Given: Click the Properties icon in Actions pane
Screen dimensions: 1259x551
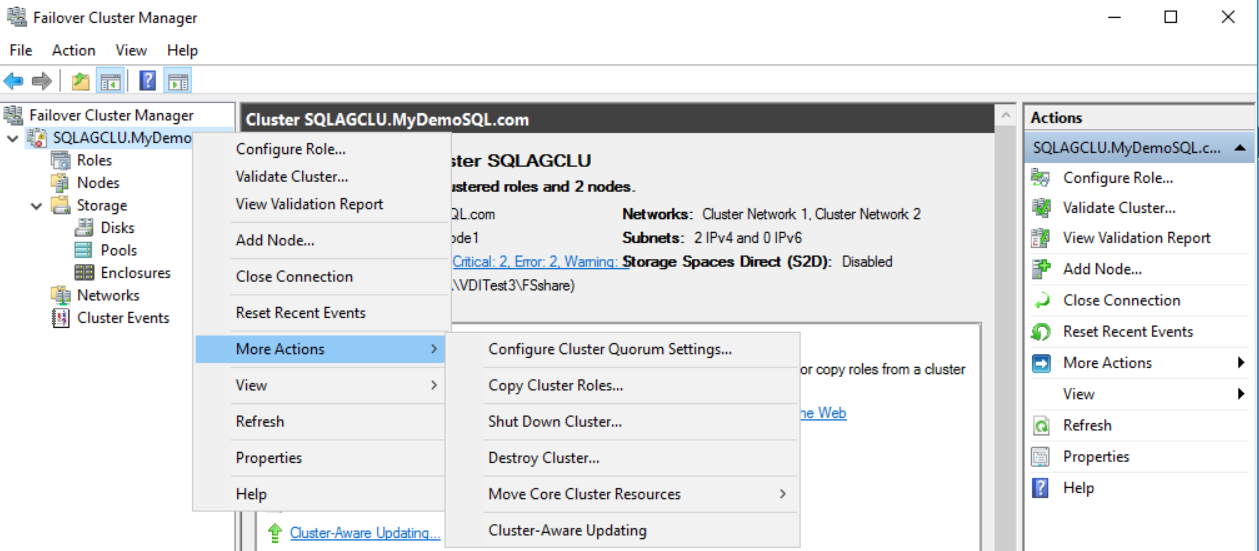Looking at the screenshot, I should click(x=1041, y=457).
